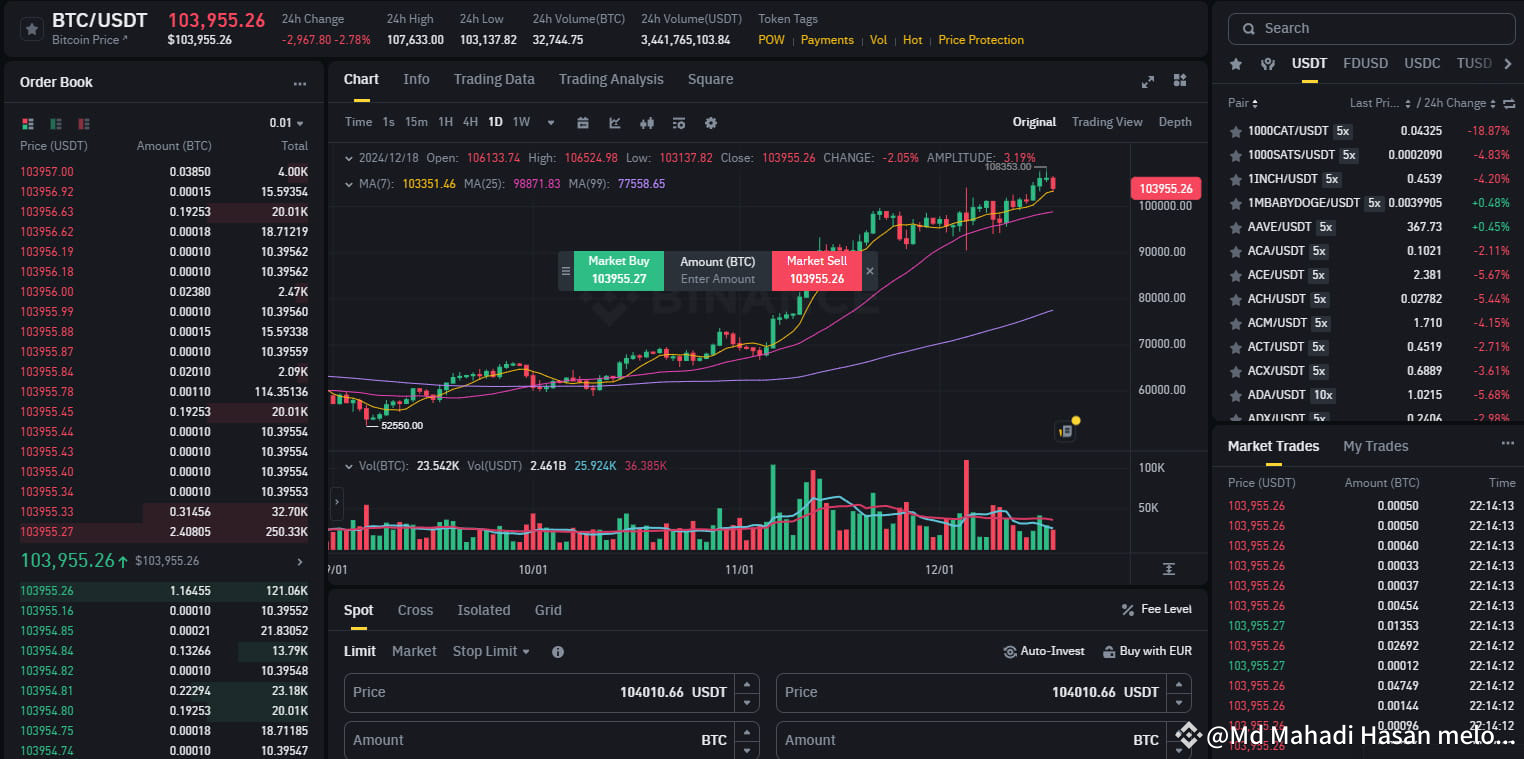Favorite the 1000CAT/USDT pair
The image size is (1524, 759).
1235,131
